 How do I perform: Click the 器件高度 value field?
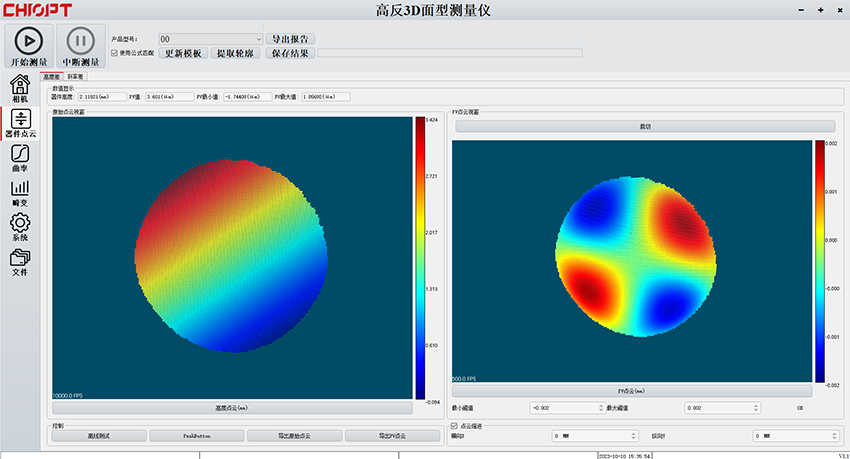click(x=101, y=97)
